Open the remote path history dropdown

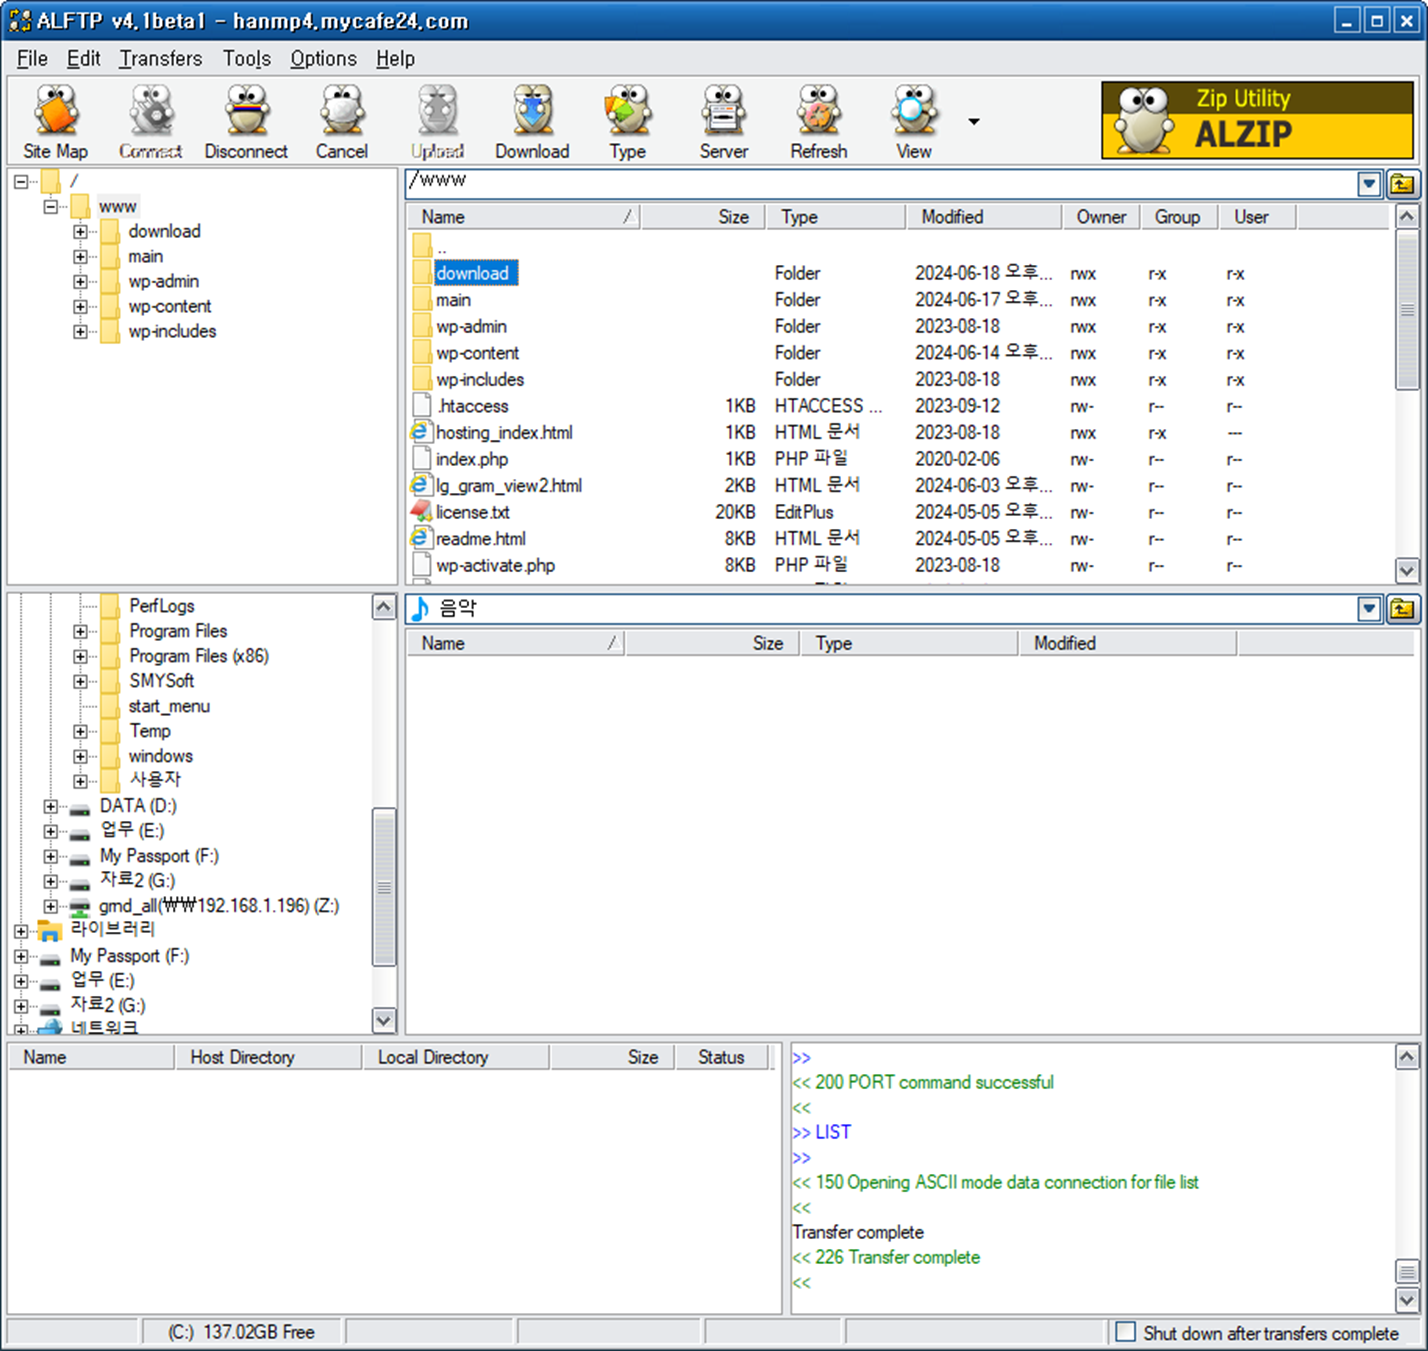[x=1369, y=183]
